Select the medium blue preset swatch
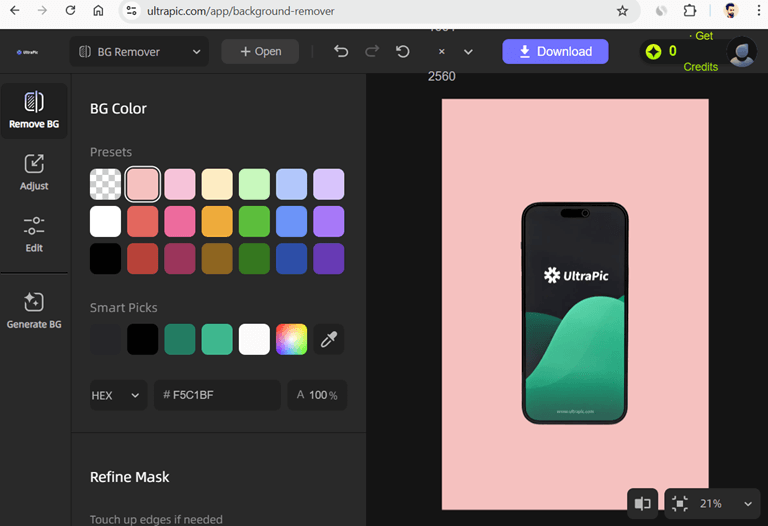The image size is (768, 526). pyautogui.click(x=291, y=221)
